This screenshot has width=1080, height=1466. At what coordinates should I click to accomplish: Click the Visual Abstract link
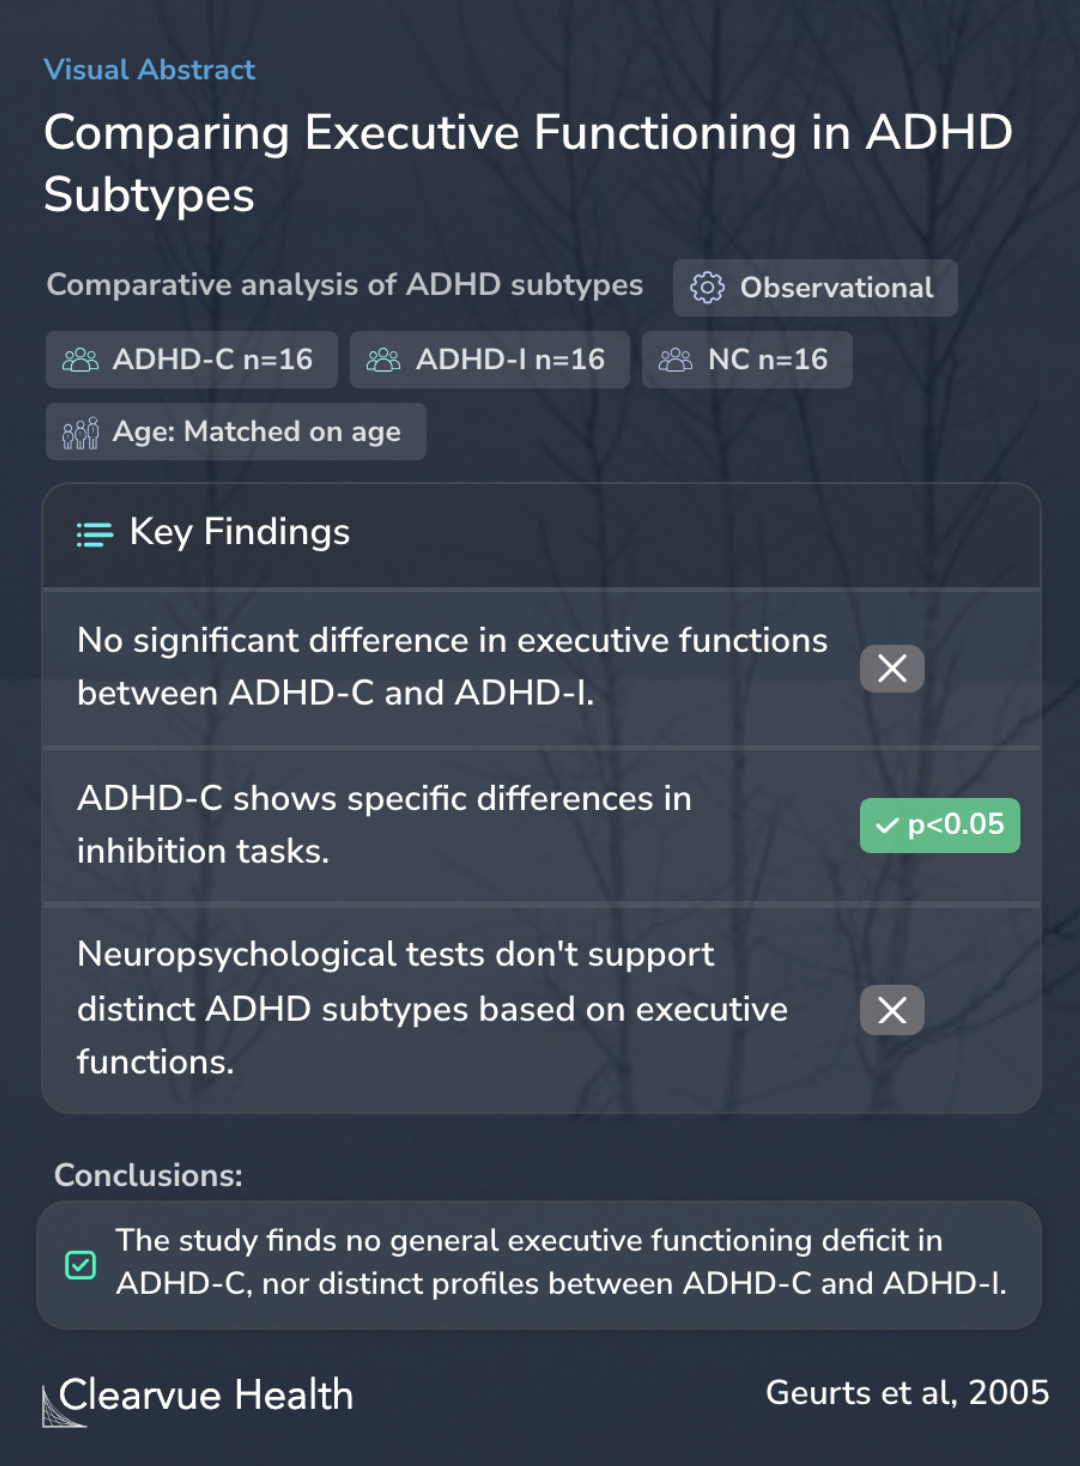(150, 70)
